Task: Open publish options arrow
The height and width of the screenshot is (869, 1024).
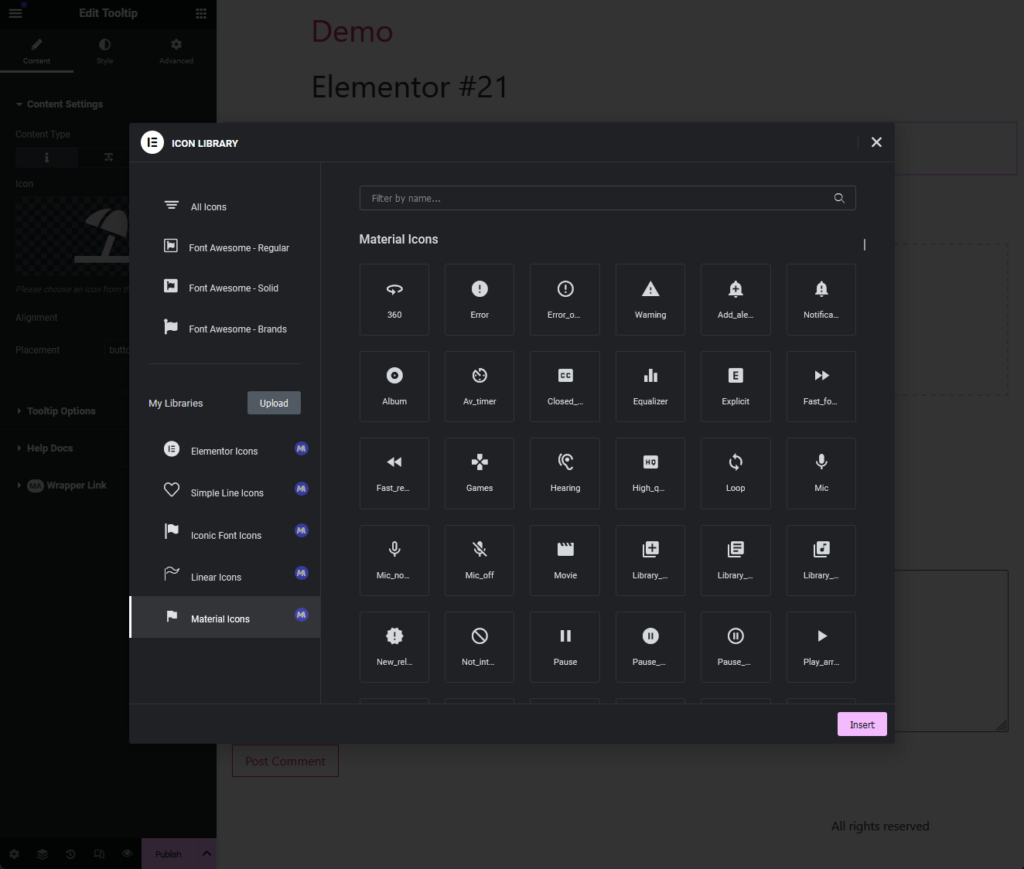Action: point(206,854)
